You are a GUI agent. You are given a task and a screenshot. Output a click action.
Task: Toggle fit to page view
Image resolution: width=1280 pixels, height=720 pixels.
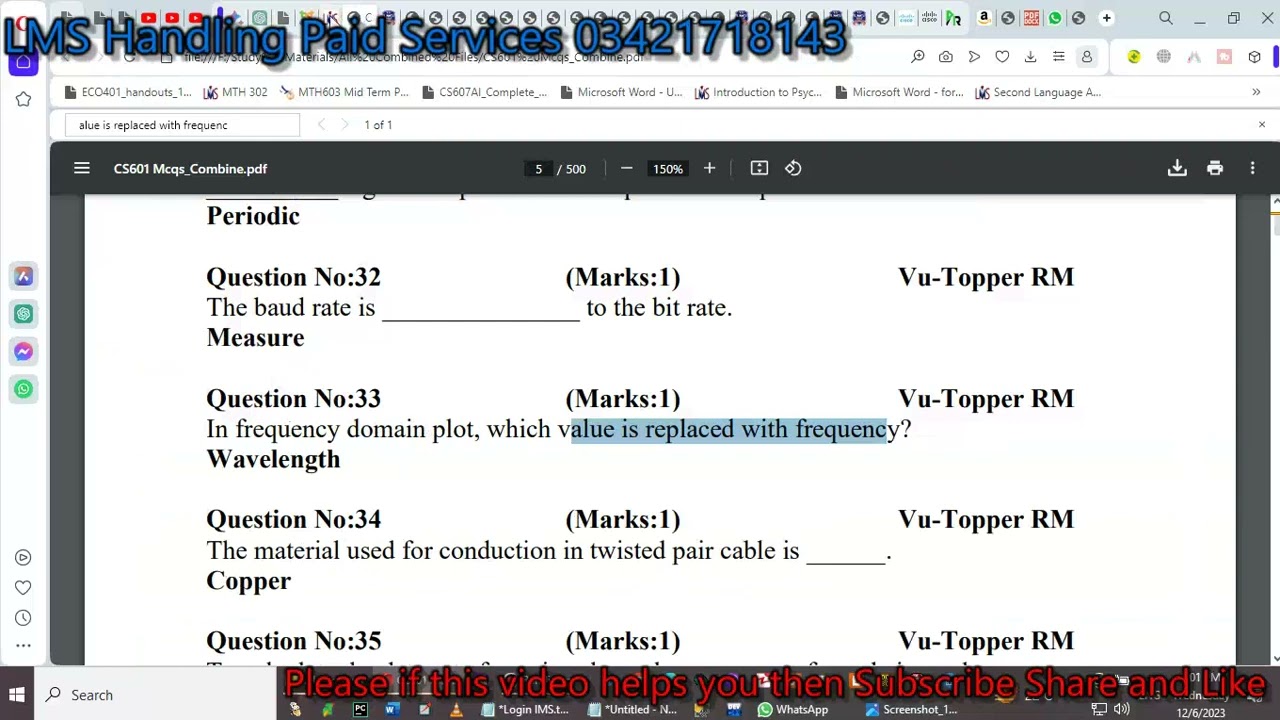(x=759, y=168)
